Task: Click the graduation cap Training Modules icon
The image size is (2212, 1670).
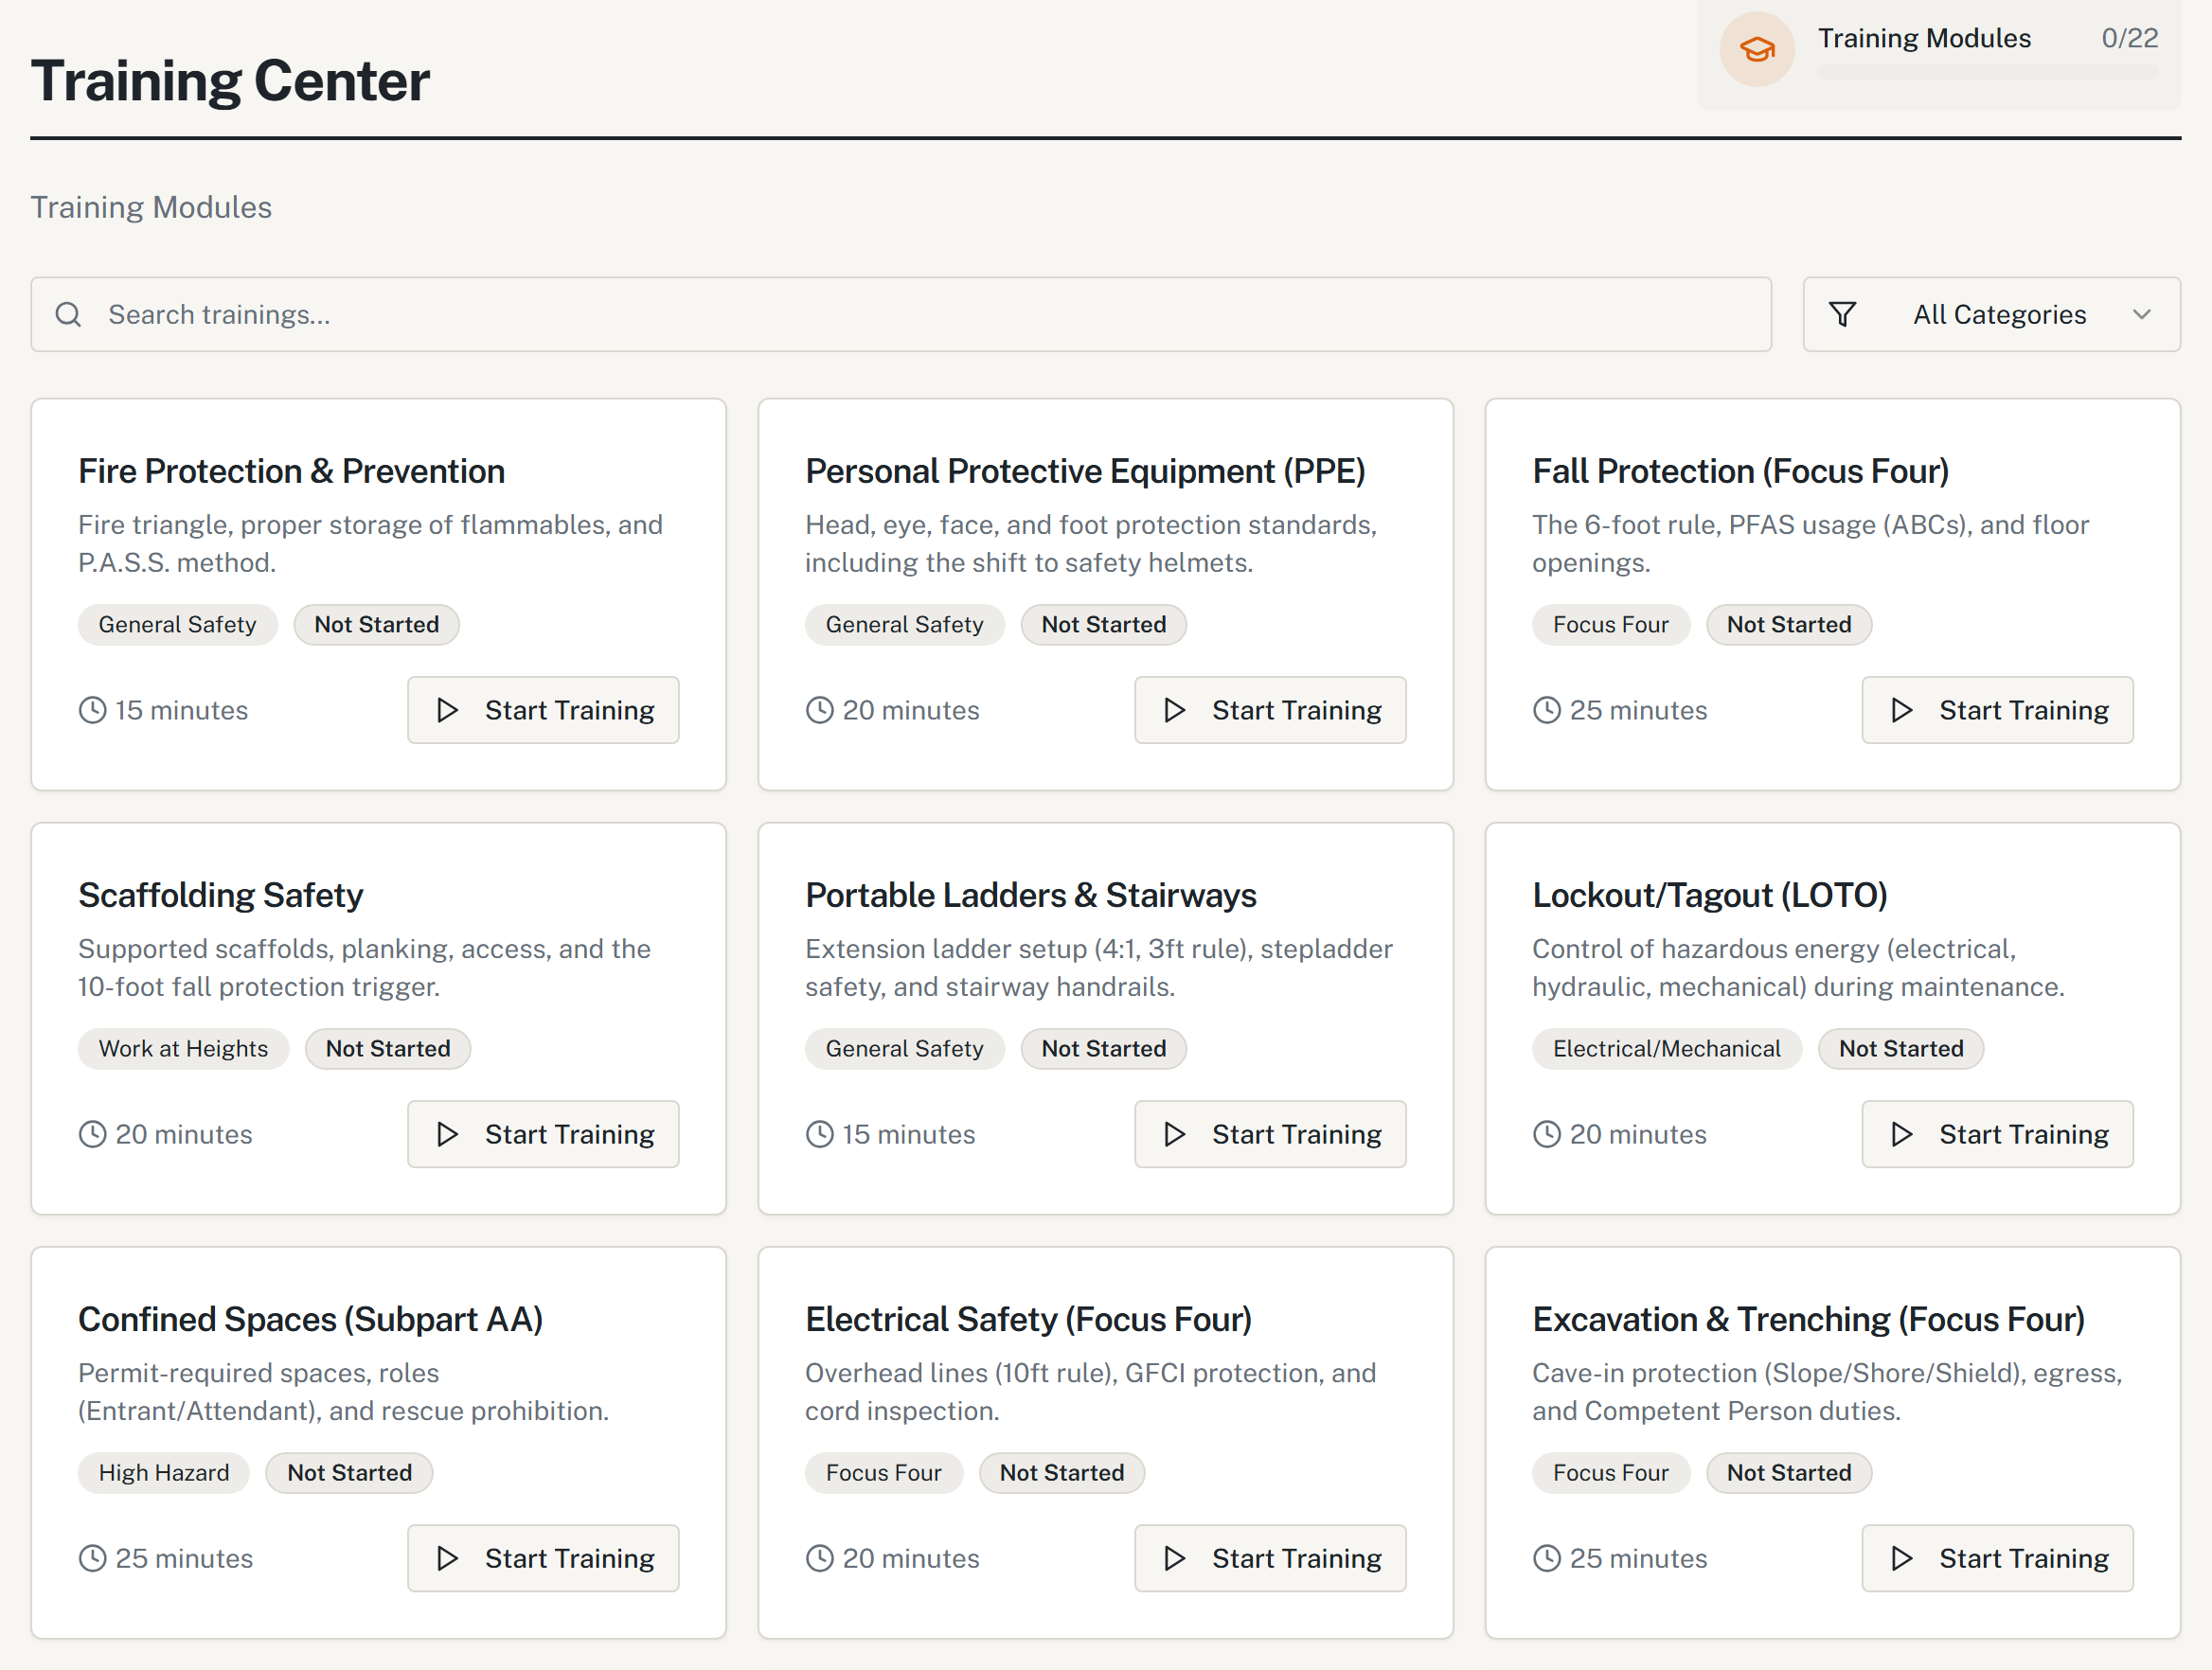Action: click(x=1756, y=49)
